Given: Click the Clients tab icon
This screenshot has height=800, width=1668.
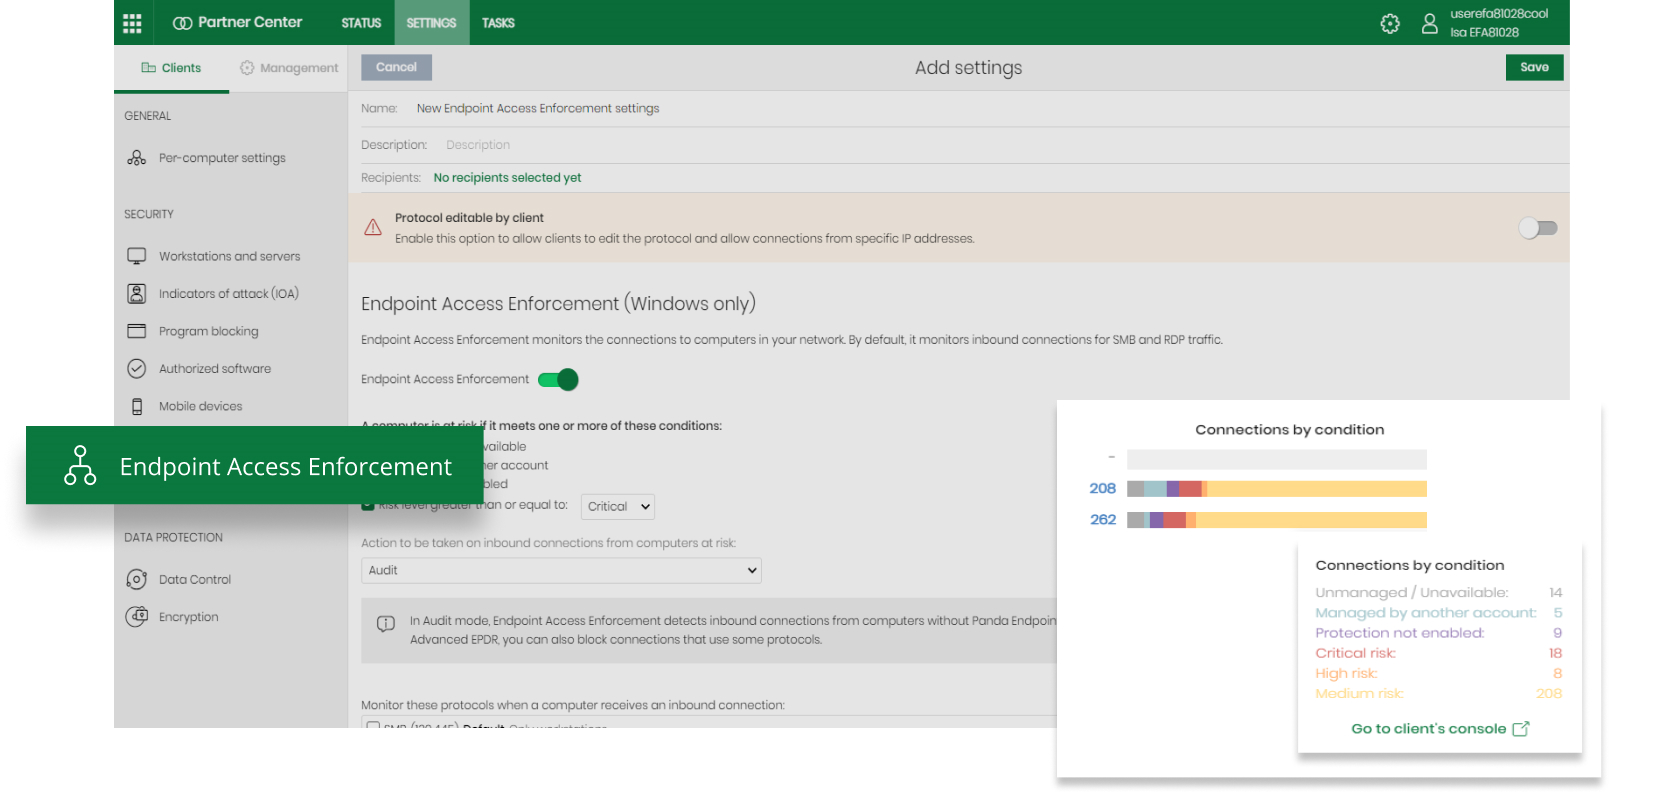Looking at the screenshot, I should 148,68.
